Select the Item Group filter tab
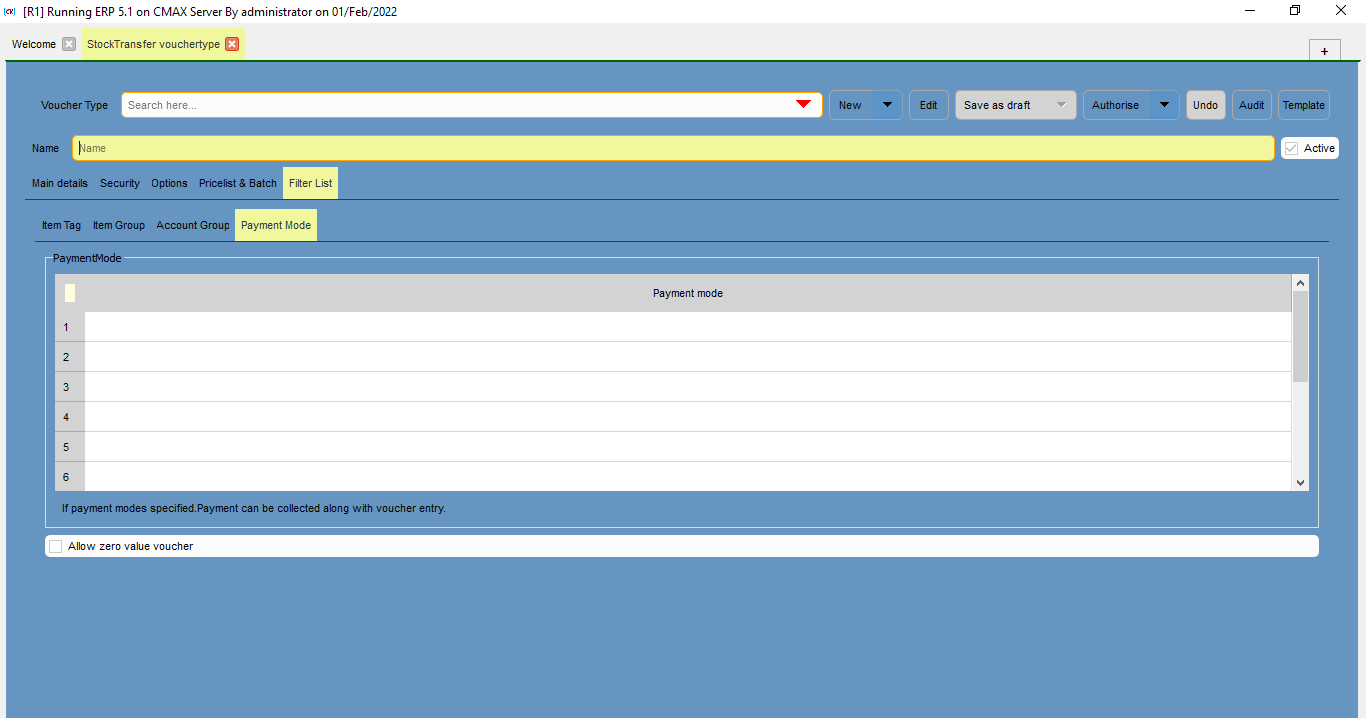Screen dimensions: 1366x718 point(118,224)
